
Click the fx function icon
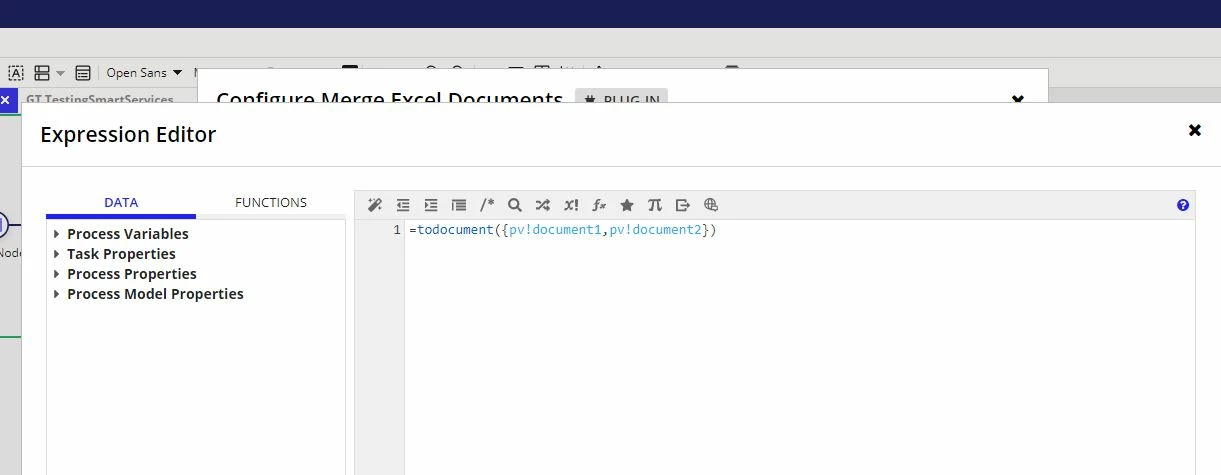(599, 205)
